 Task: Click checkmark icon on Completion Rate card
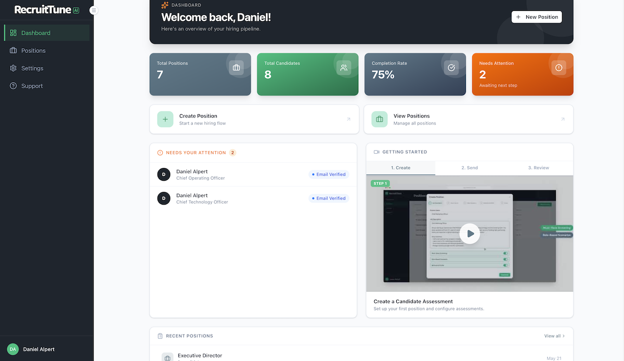pos(451,68)
